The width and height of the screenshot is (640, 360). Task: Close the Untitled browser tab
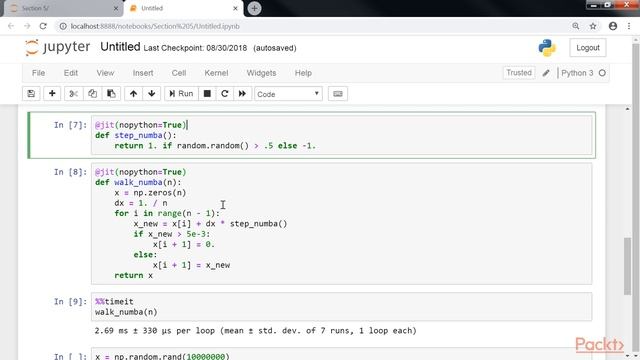[x=236, y=8]
